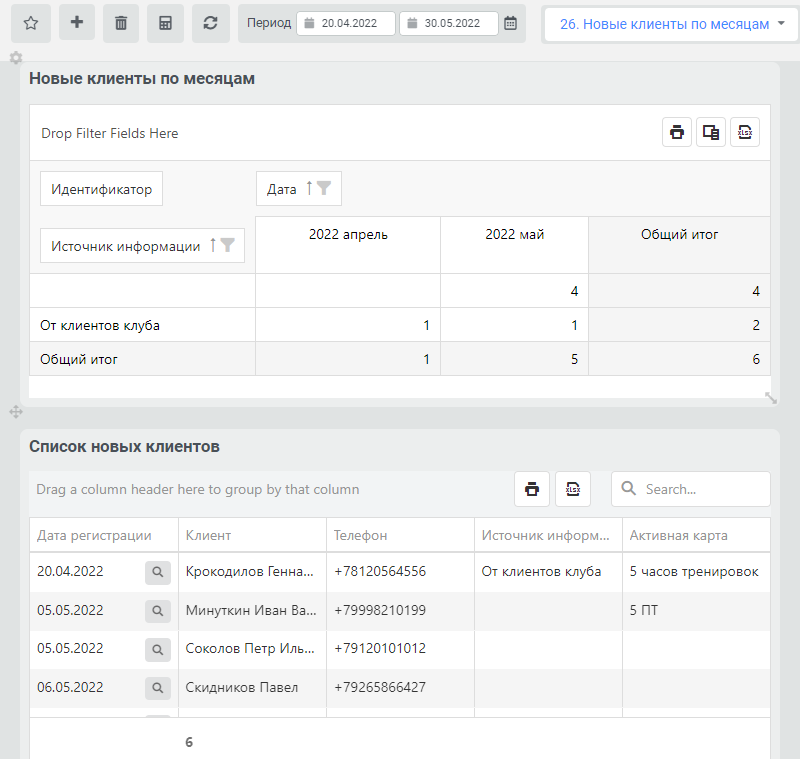Click the trash delete icon
This screenshot has width=800, height=759.
point(121,23)
